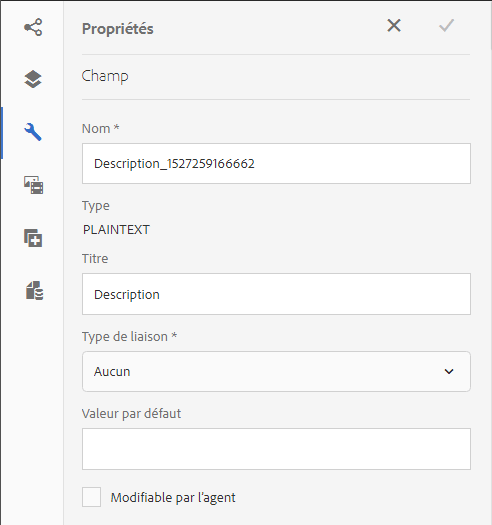
Task: Open the Type de liaison dropdown
Action: click(x=276, y=371)
